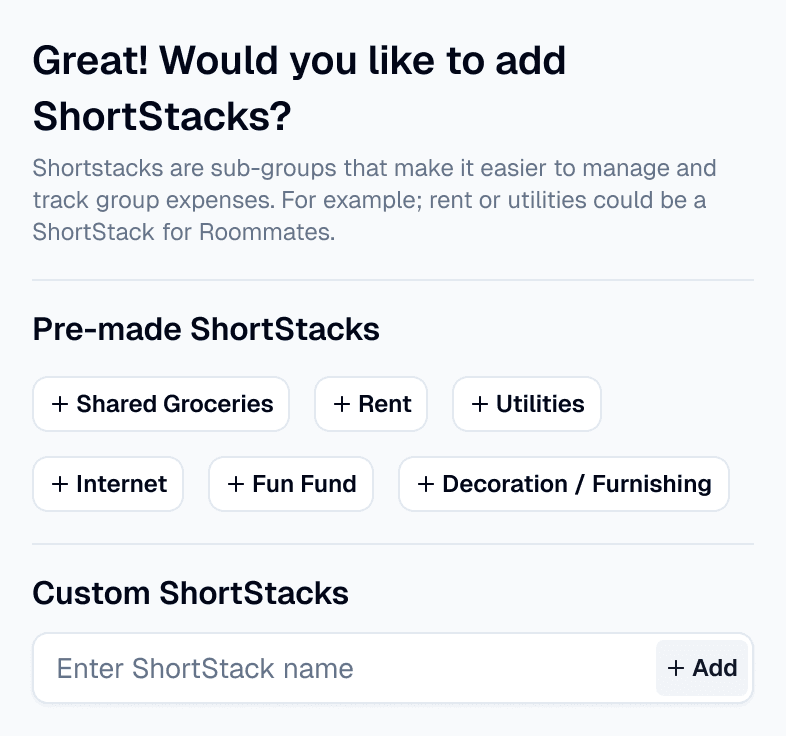The width and height of the screenshot is (786, 736).
Task: Choose the Internet ShortStack chip
Action: coord(109,484)
